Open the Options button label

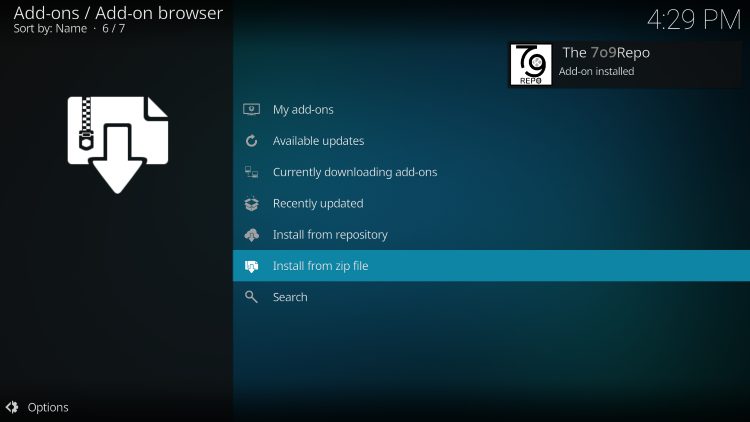pyautogui.click(x=48, y=407)
